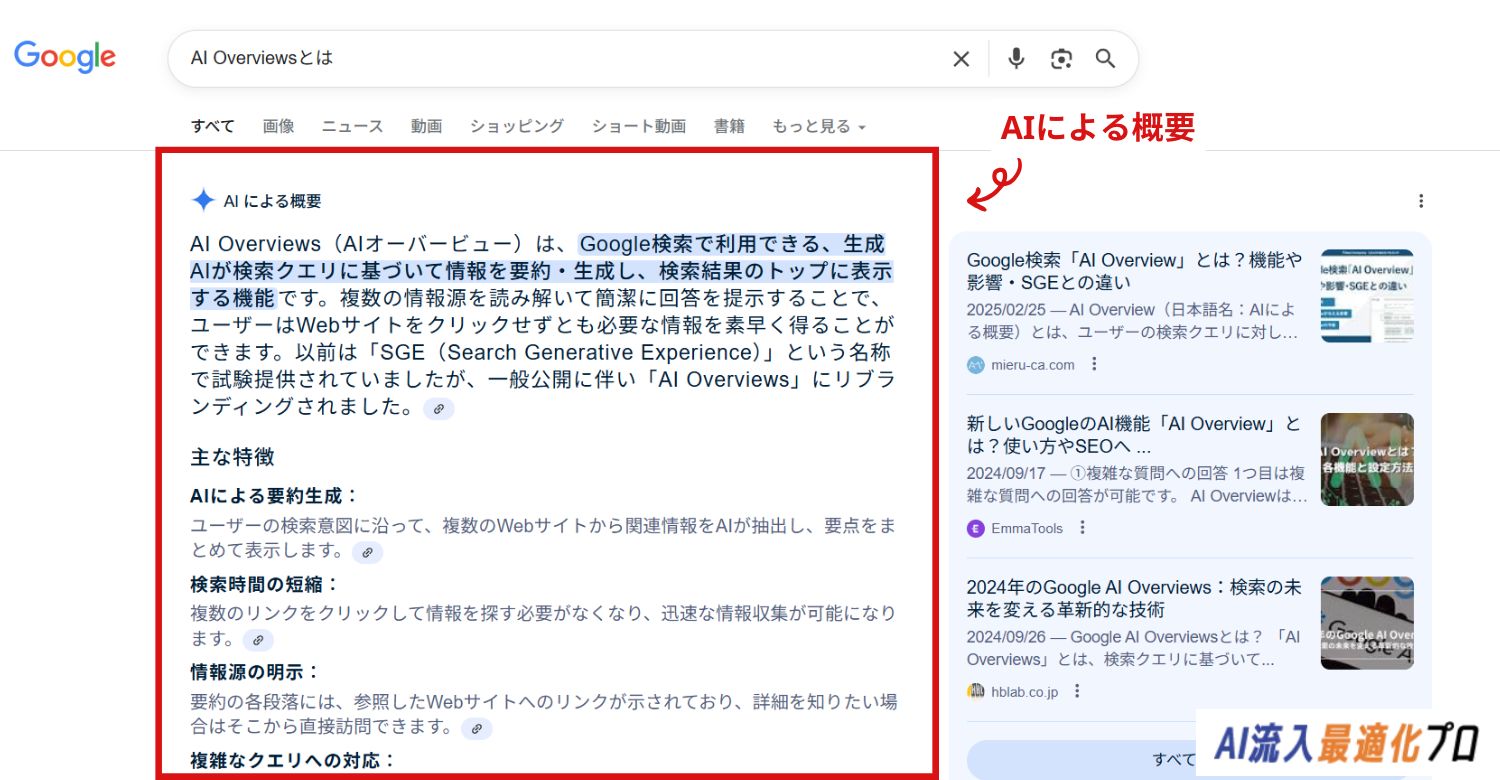Open the AI overview options three-dot menu
The height and width of the screenshot is (780, 1500).
pyautogui.click(x=1421, y=201)
